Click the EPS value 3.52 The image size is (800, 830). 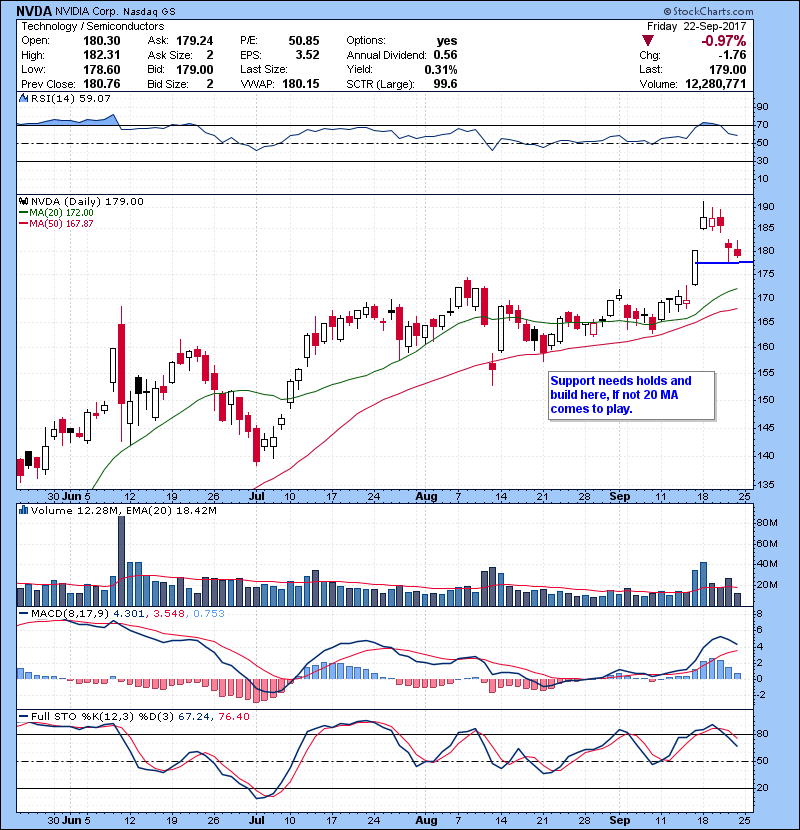click(x=307, y=55)
